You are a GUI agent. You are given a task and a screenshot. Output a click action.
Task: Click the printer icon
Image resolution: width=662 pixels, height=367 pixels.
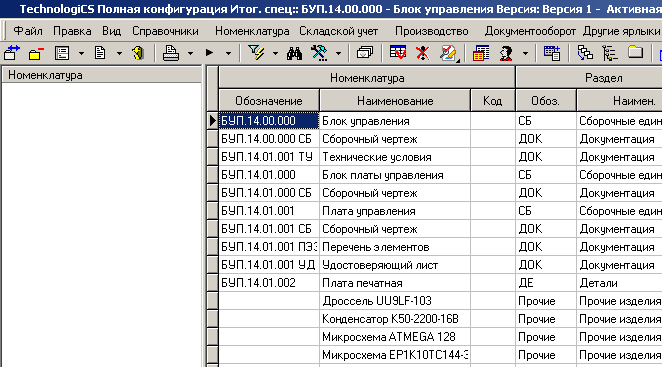(x=171, y=53)
